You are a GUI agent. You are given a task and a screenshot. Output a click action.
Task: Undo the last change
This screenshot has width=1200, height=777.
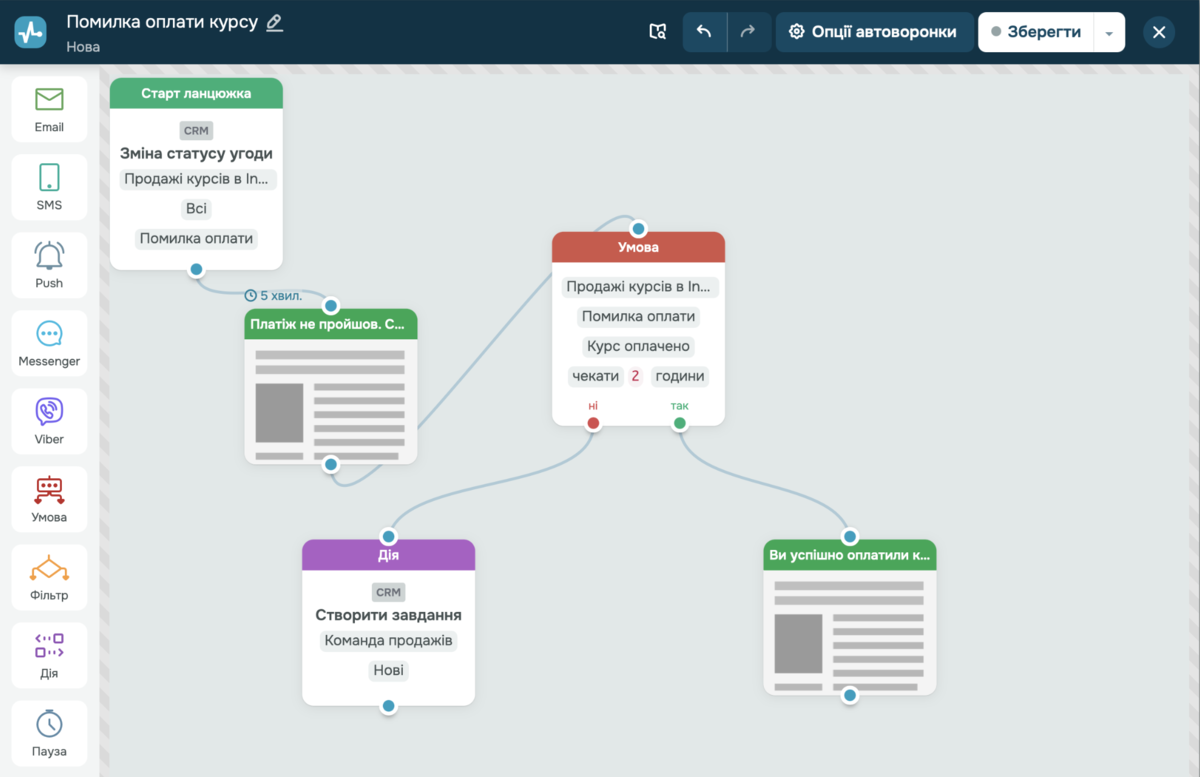pyautogui.click(x=704, y=32)
